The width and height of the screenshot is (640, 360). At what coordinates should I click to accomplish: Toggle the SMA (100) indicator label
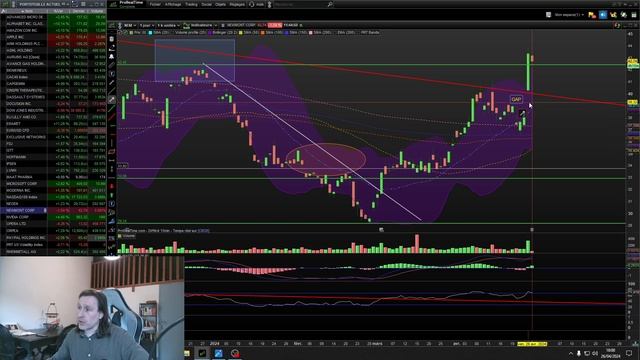(x=275, y=32)
